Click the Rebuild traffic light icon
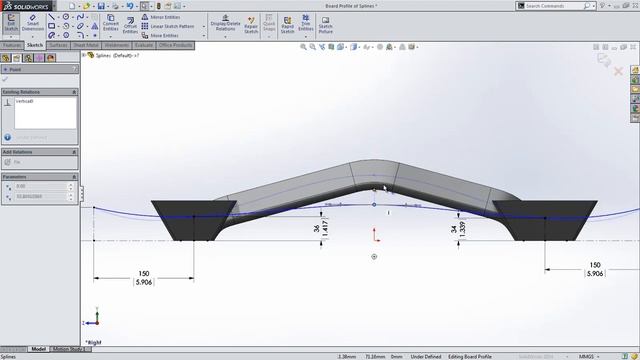This screenshot has width=640, height=360. 158,6
